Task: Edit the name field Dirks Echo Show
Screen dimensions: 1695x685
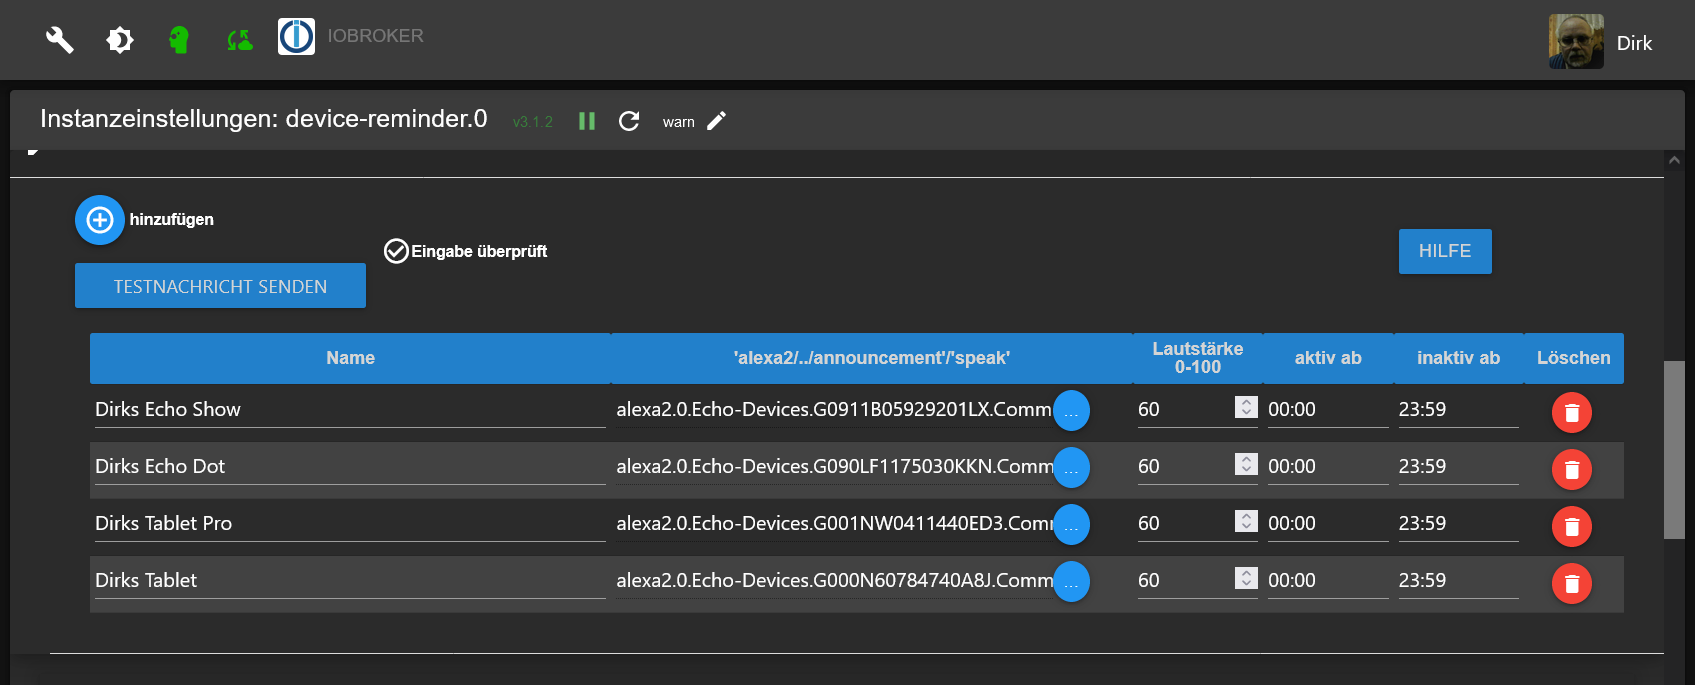Action: [x=350, y=409]
